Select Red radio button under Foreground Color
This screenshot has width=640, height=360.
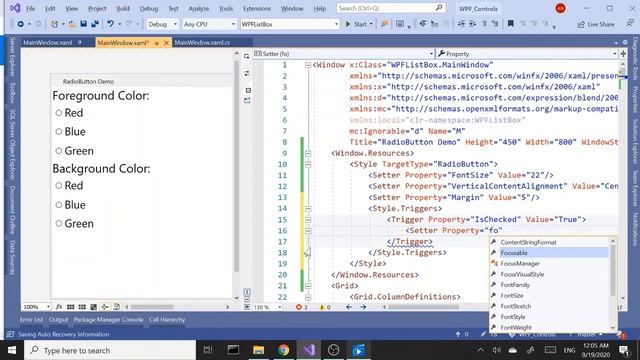point(59,113)
